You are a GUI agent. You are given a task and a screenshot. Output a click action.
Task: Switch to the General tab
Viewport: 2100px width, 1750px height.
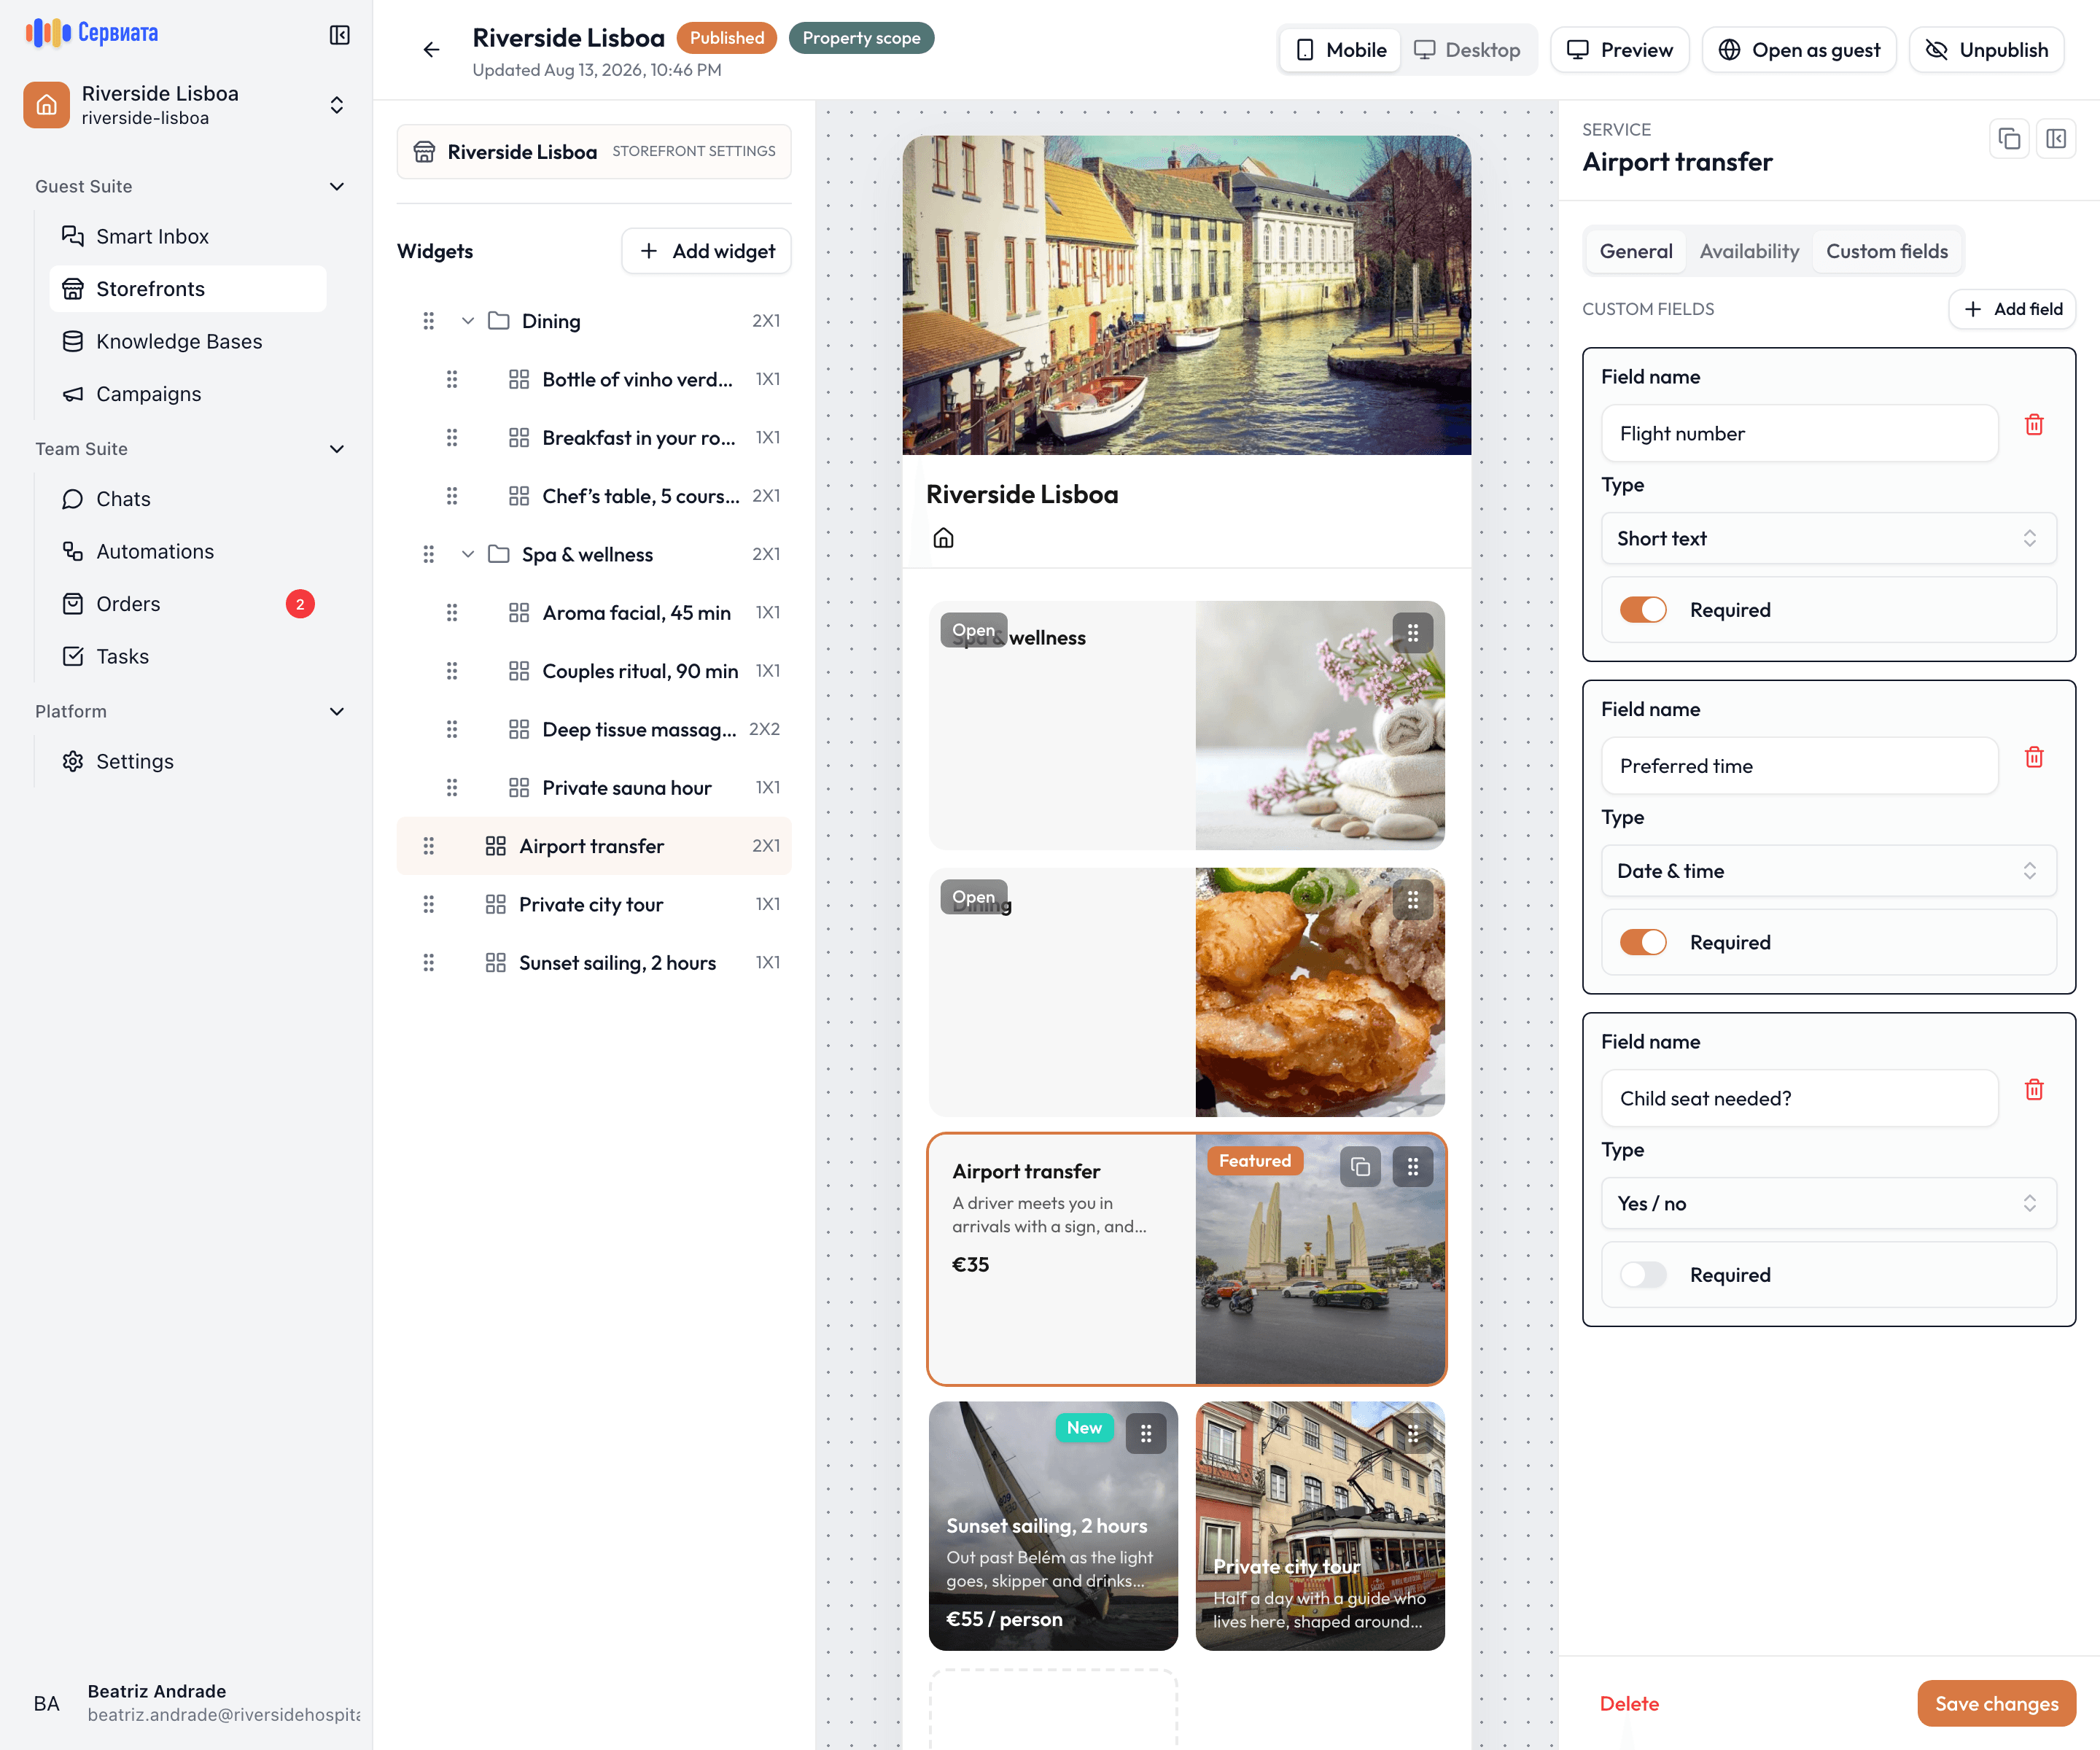1636,251
